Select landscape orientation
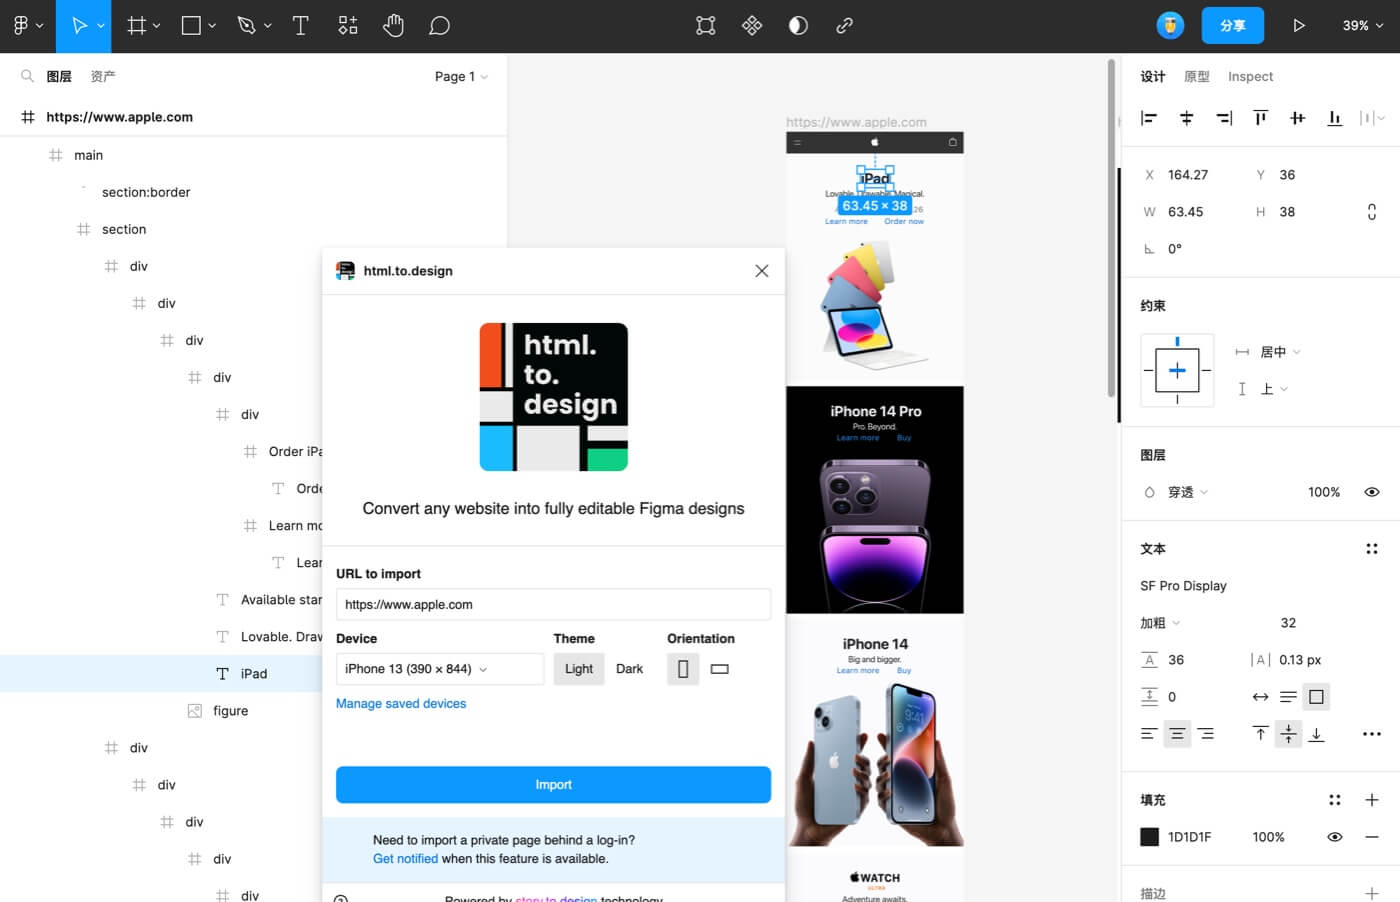 (x=720, y=669)
